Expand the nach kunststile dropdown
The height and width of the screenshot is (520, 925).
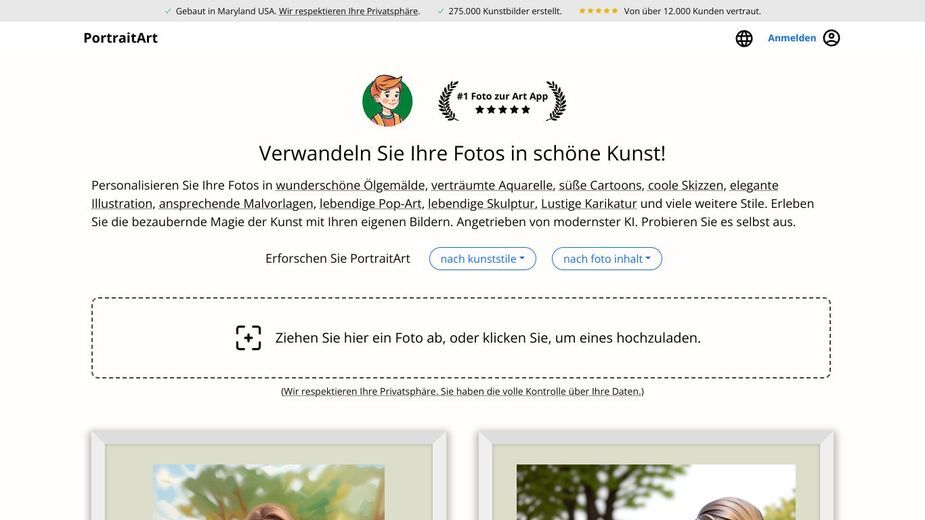483,259
